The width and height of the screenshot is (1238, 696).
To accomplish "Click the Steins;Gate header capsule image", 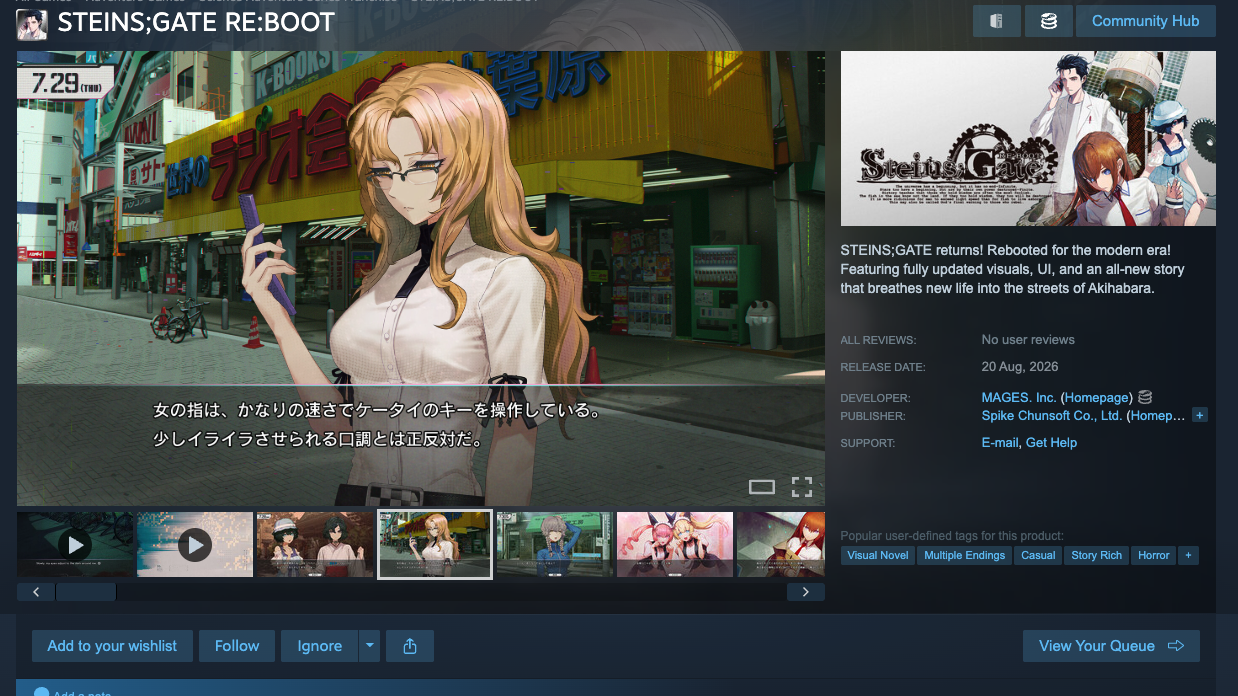I will [x=1028, y=139].
